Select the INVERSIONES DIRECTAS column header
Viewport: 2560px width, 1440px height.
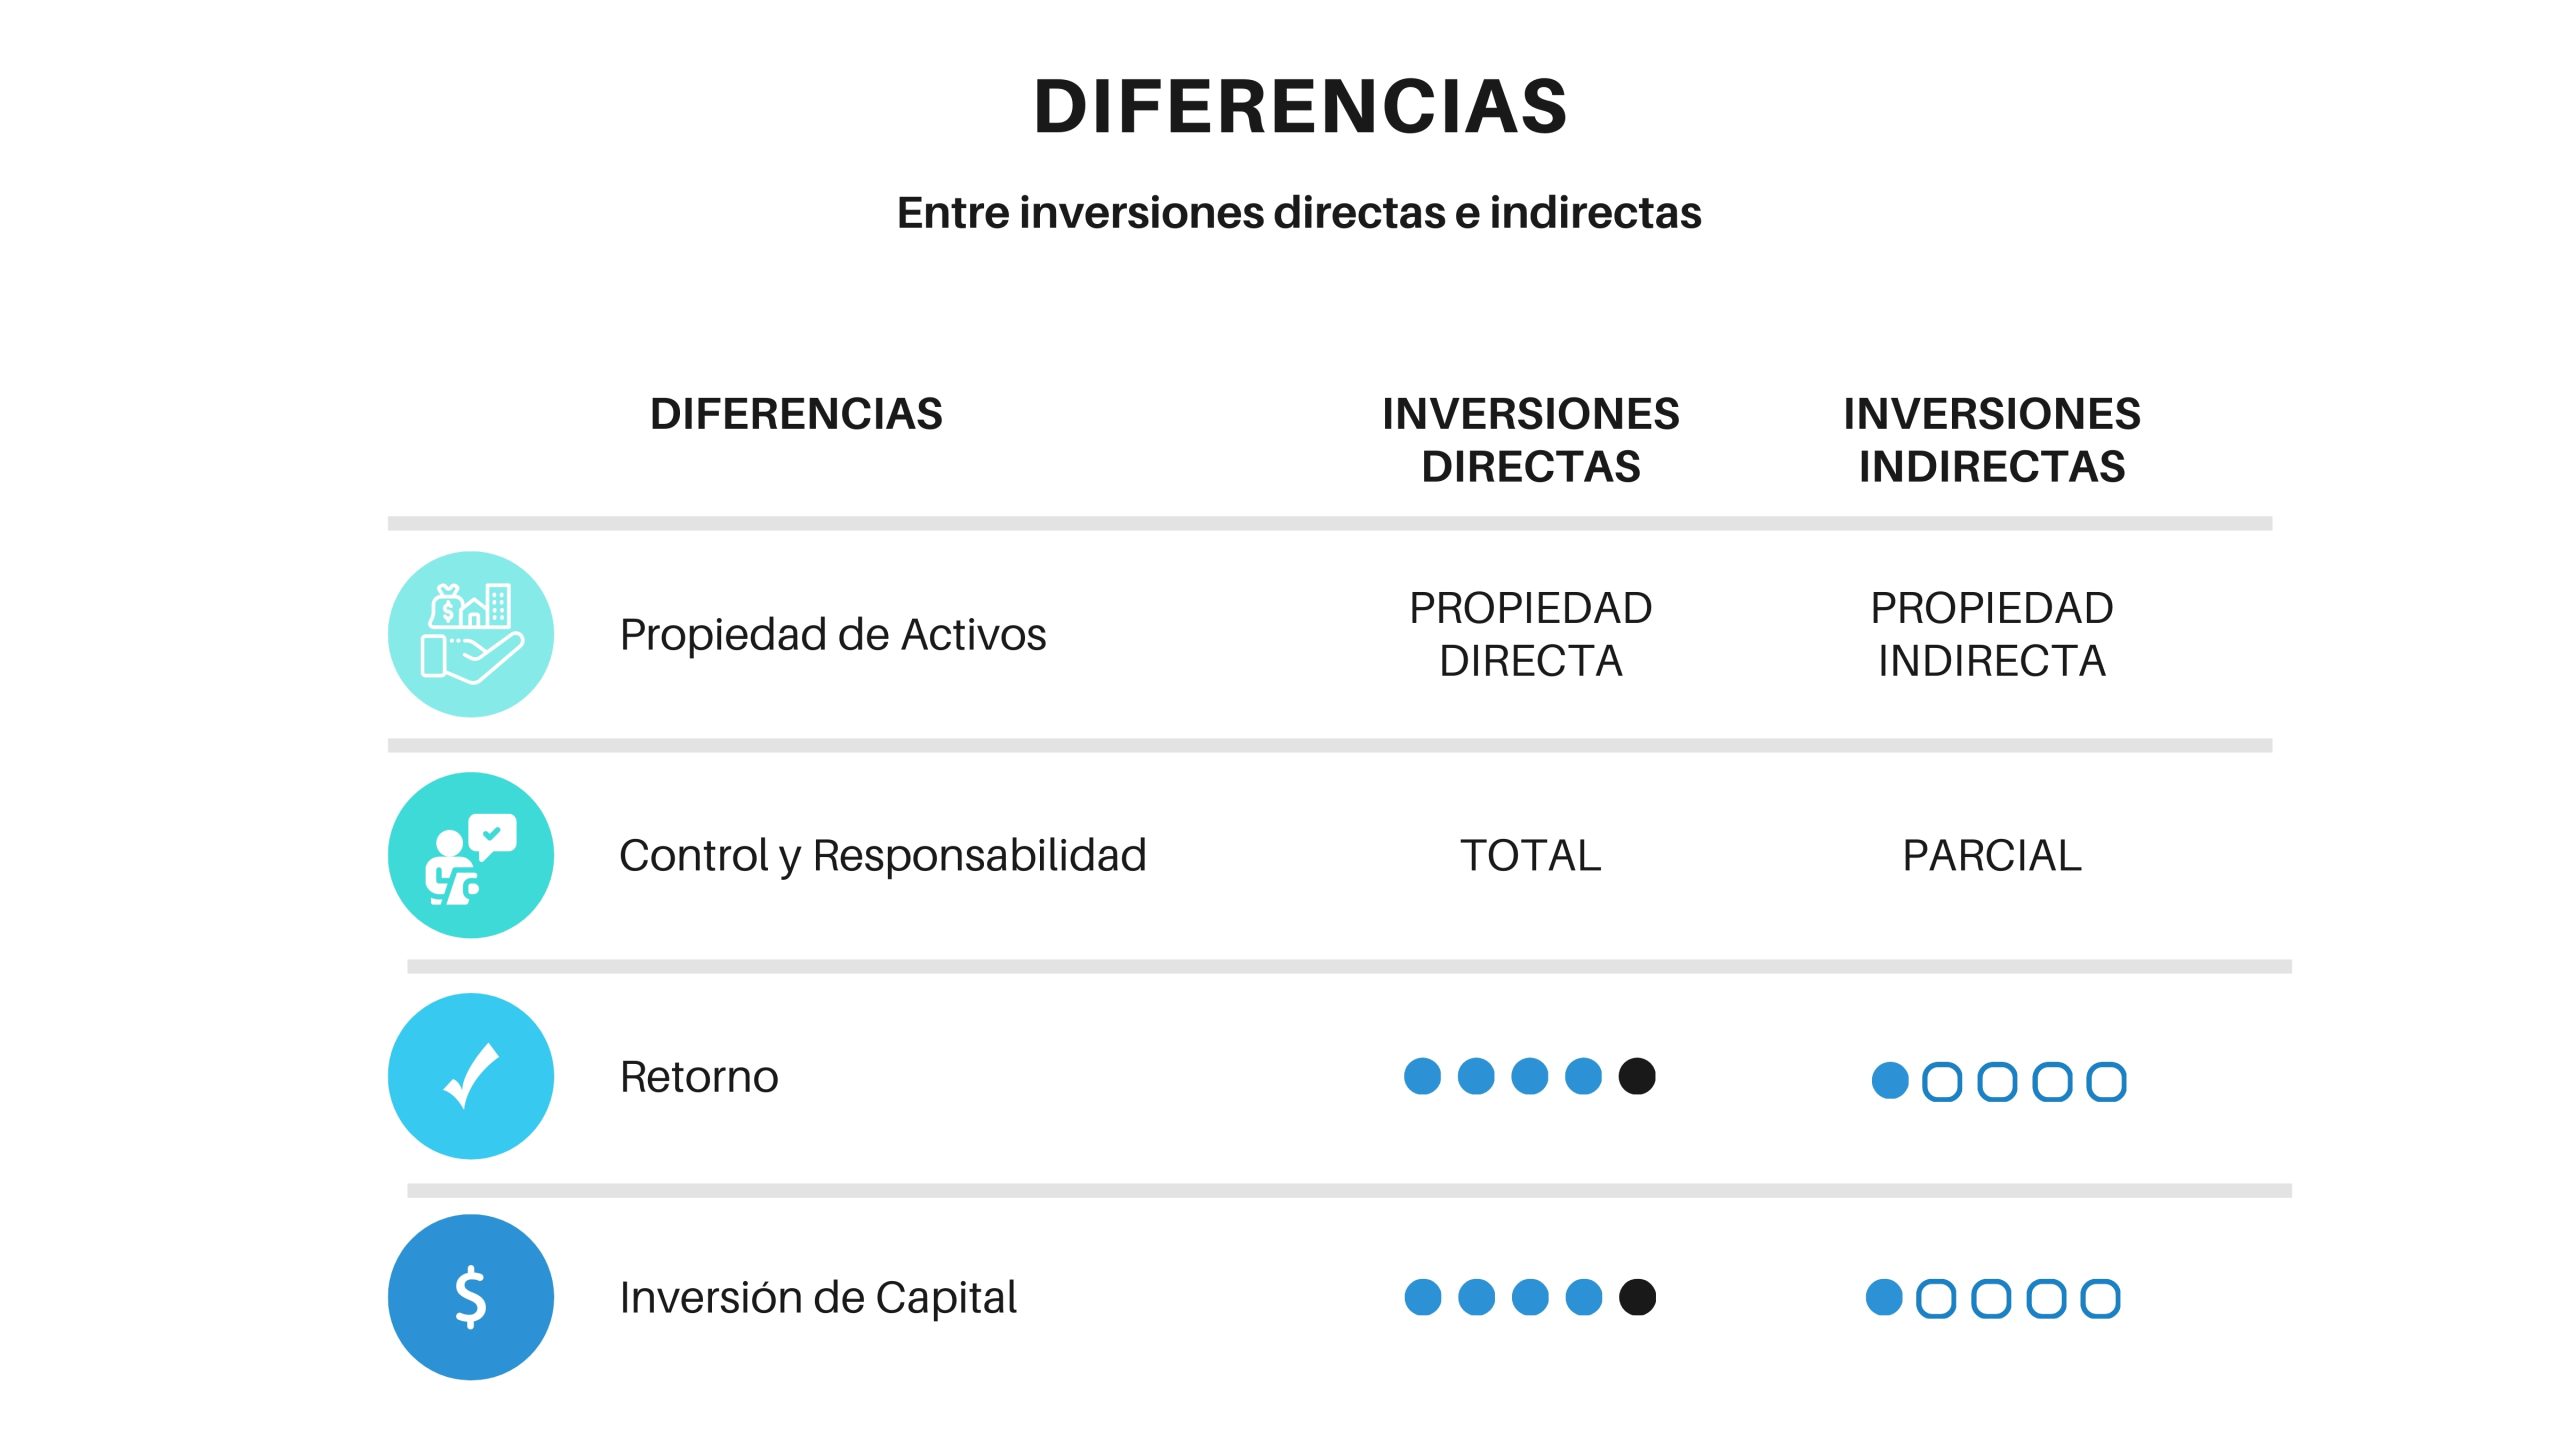coord(1531,440)
